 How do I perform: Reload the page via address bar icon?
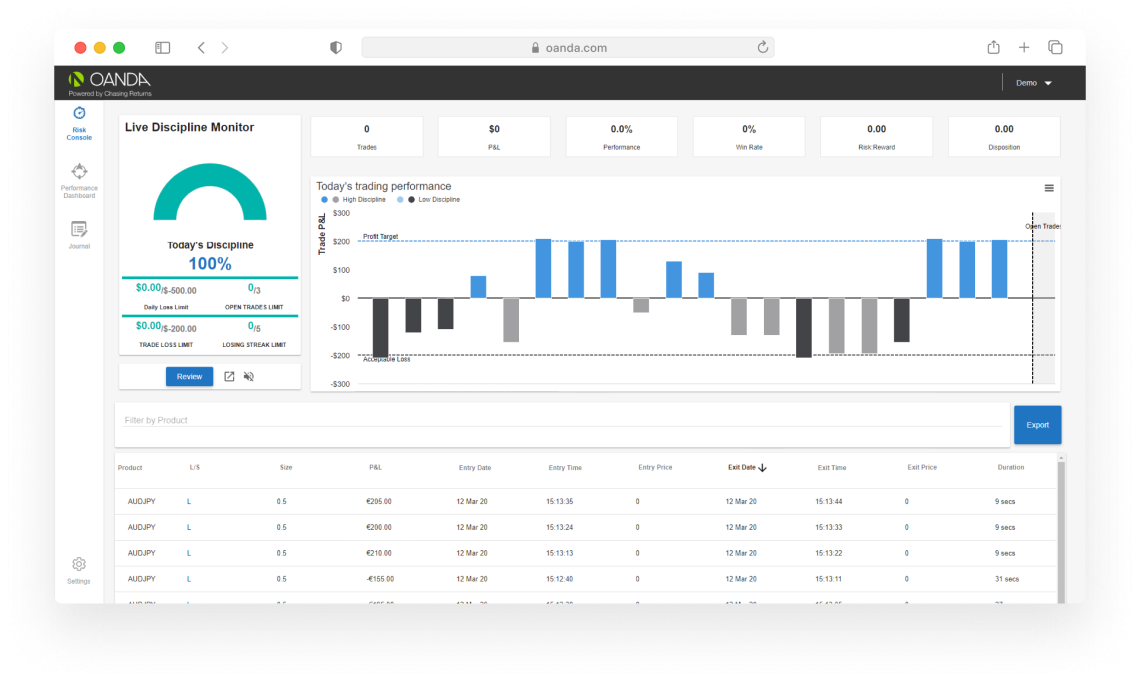pos(762,48)
